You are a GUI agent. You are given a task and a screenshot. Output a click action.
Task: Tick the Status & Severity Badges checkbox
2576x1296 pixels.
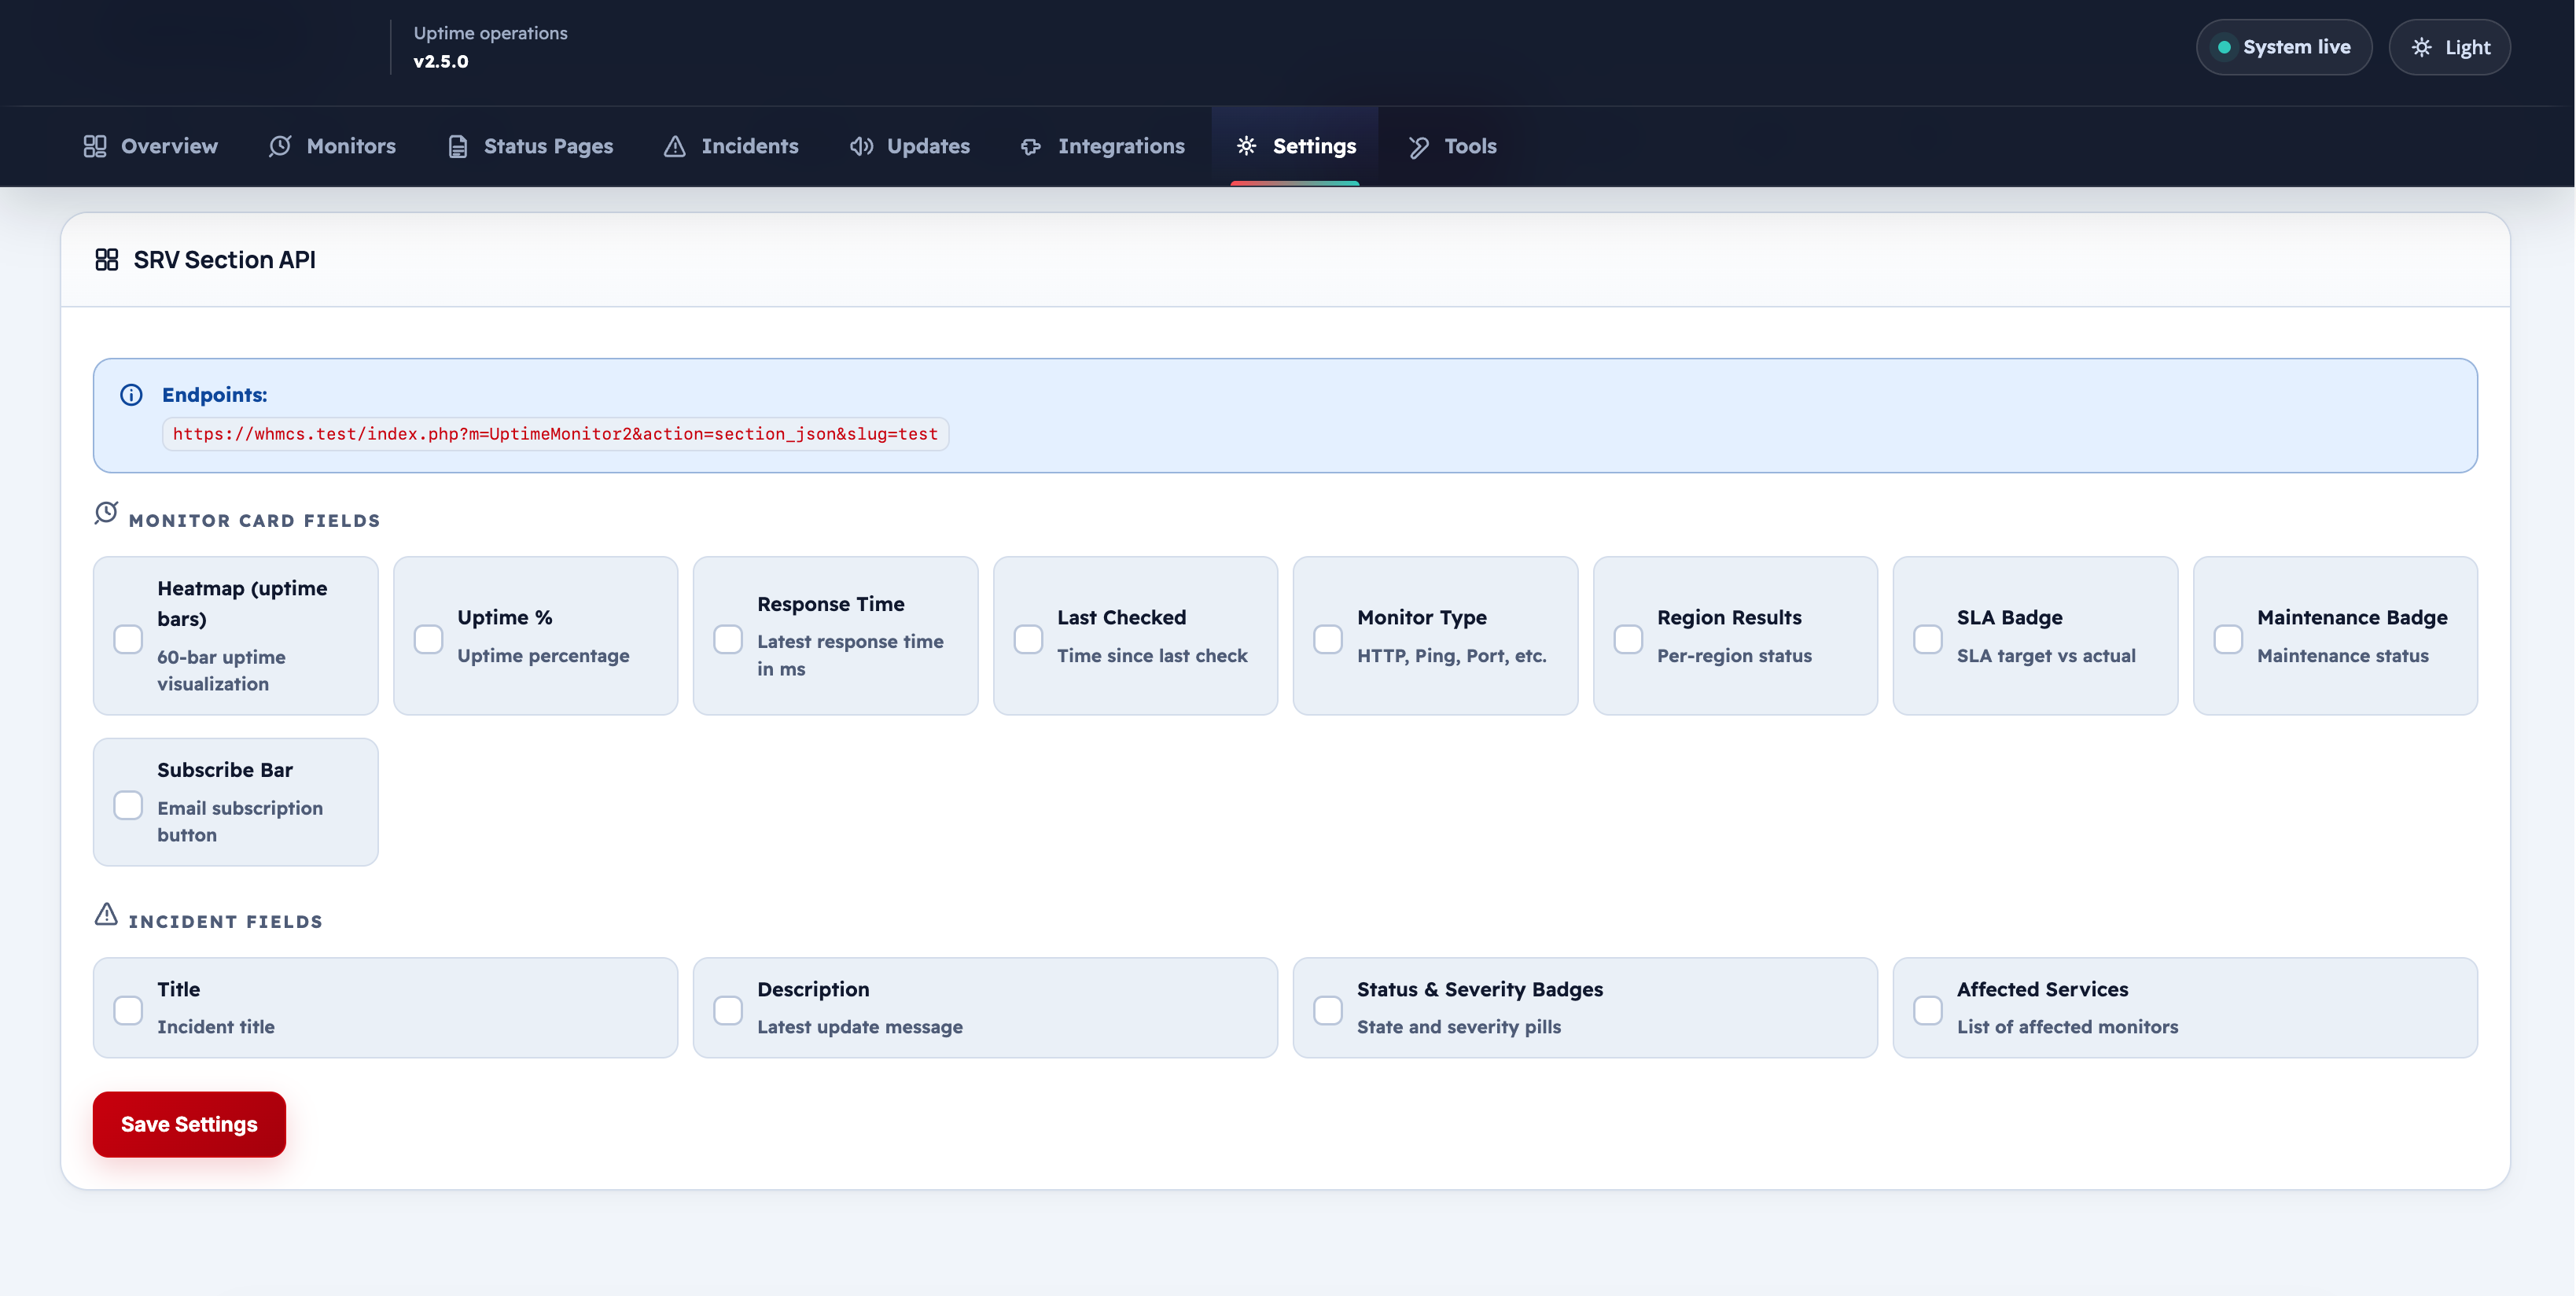[x=1328, y=1010]
